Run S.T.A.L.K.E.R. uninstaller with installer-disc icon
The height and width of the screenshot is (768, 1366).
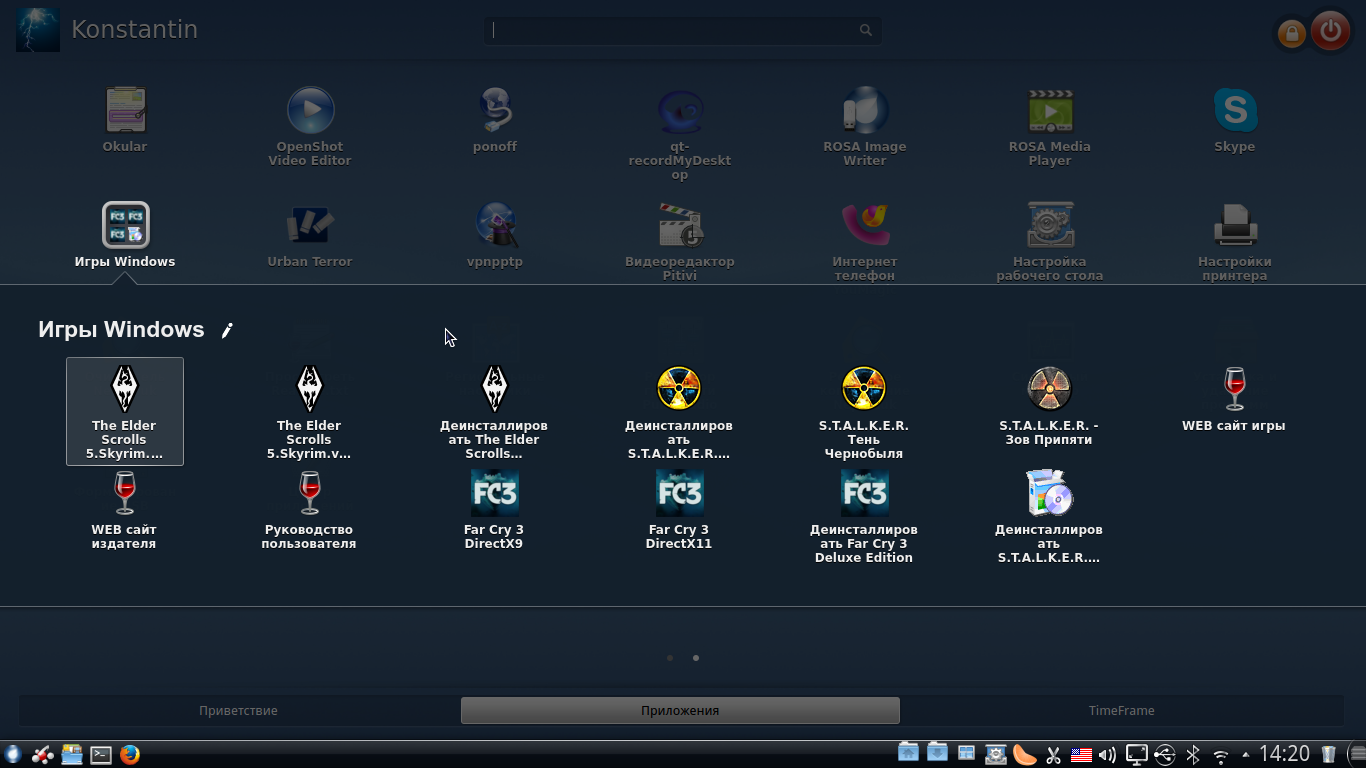(x=1050, y=516)
